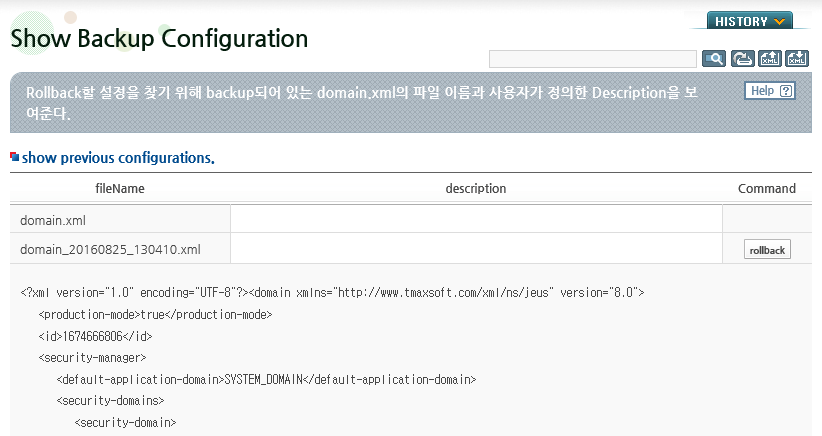Viewport: 822px width, 436px height.
Task: Click the description cell of domain_20160825_130410.xml
Action: 476,248
